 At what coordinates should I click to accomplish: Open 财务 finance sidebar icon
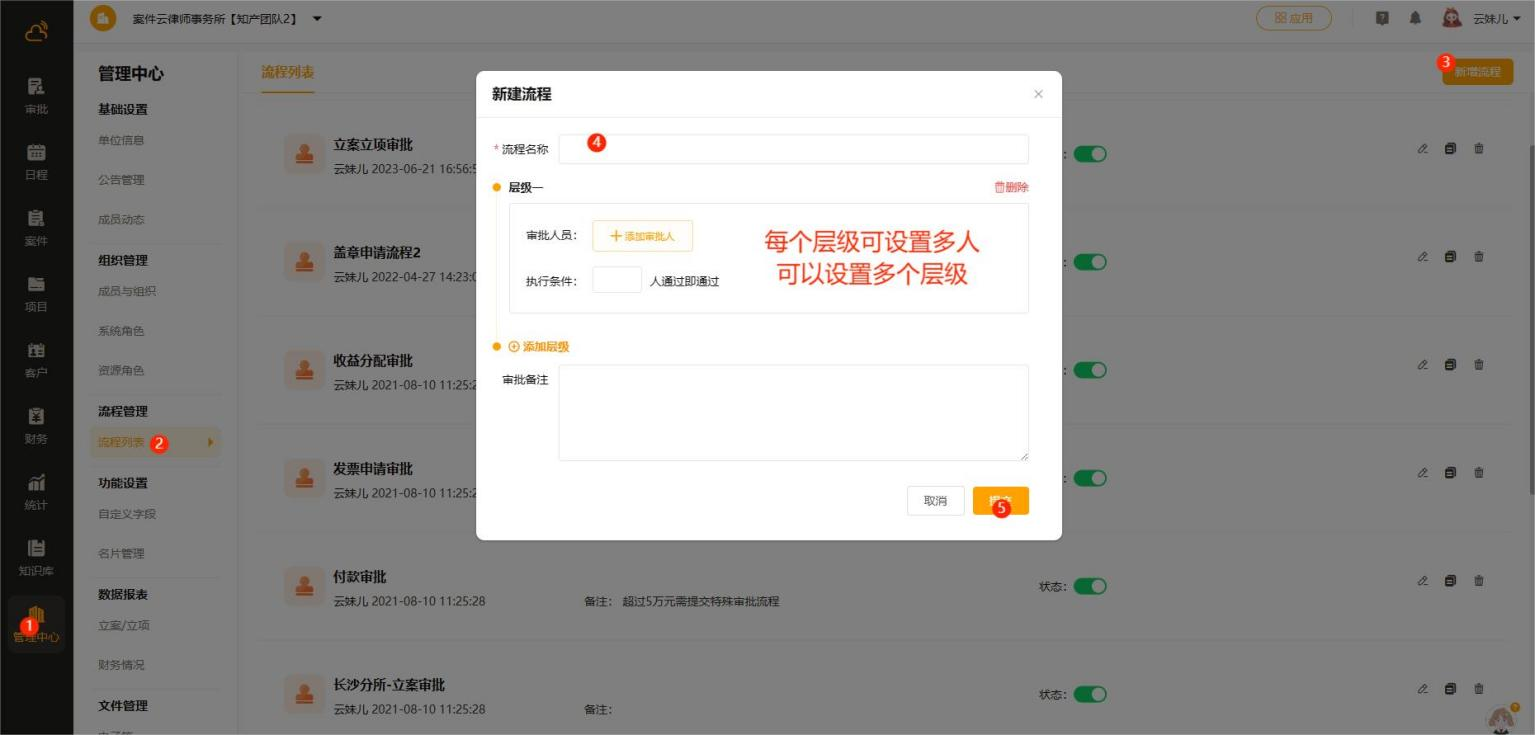coord(36,425)
